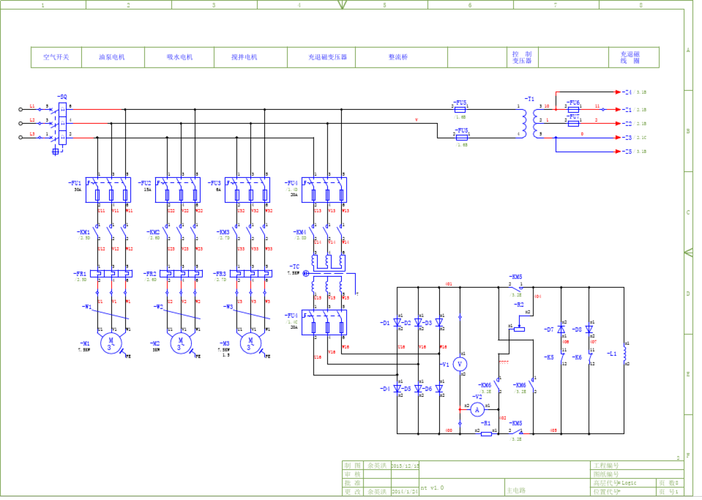Select the -FU6 fuse symbol
Screen dimensions: 702x500
click(x=574, y=110)
